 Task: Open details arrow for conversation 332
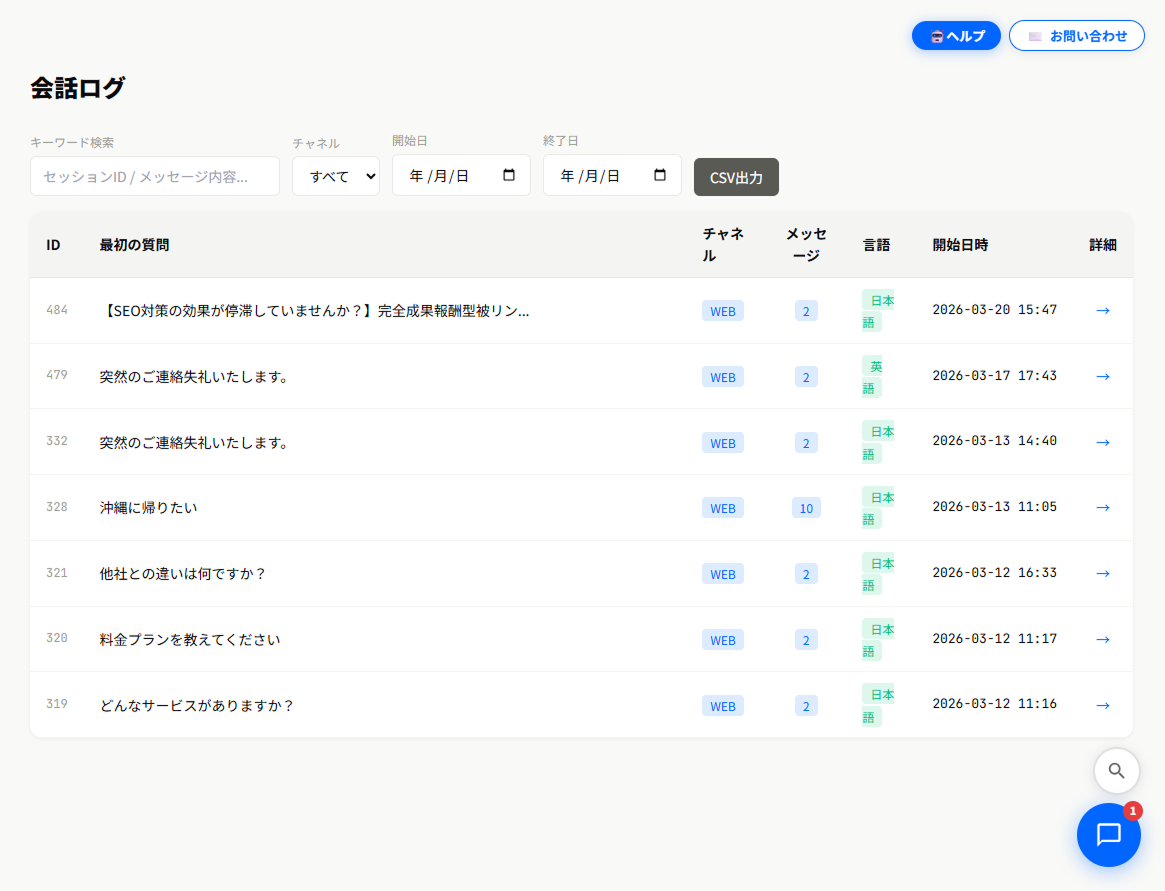coord(1102,441)
